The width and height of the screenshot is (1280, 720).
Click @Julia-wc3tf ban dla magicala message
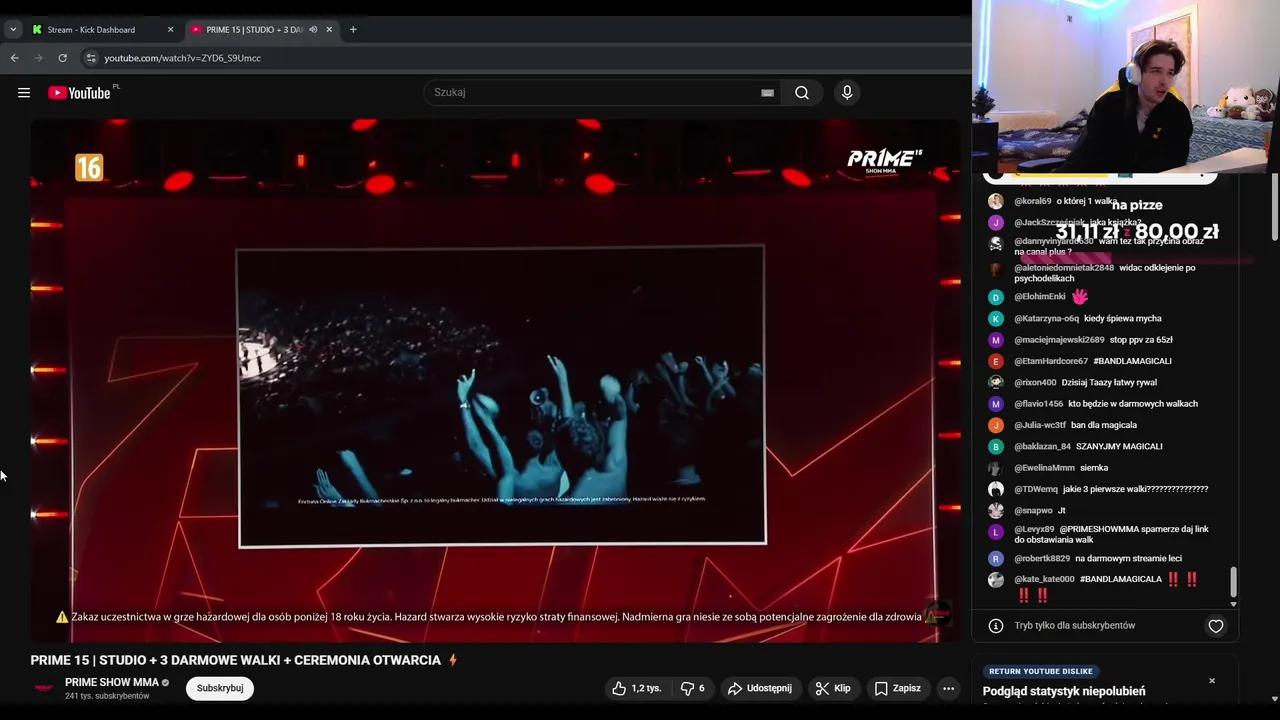1103,426
